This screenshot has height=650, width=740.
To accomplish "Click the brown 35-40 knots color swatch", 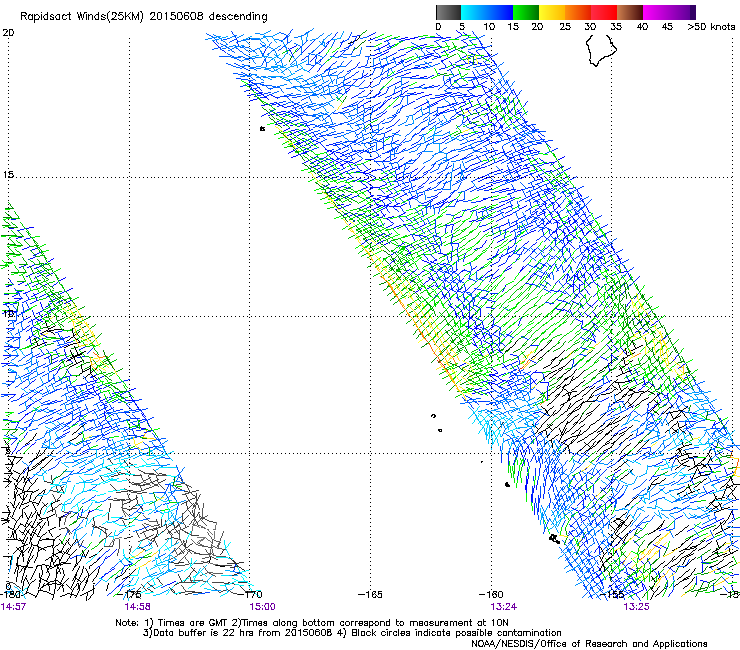I will (630, 12).
